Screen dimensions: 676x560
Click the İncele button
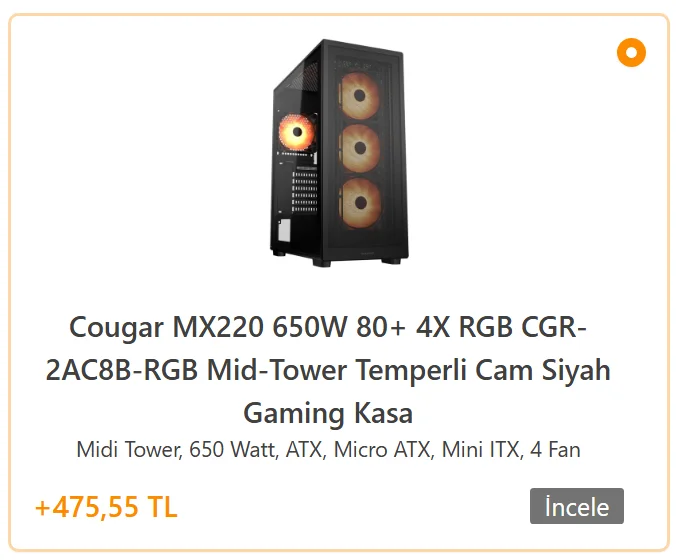(x=576, y=506)
